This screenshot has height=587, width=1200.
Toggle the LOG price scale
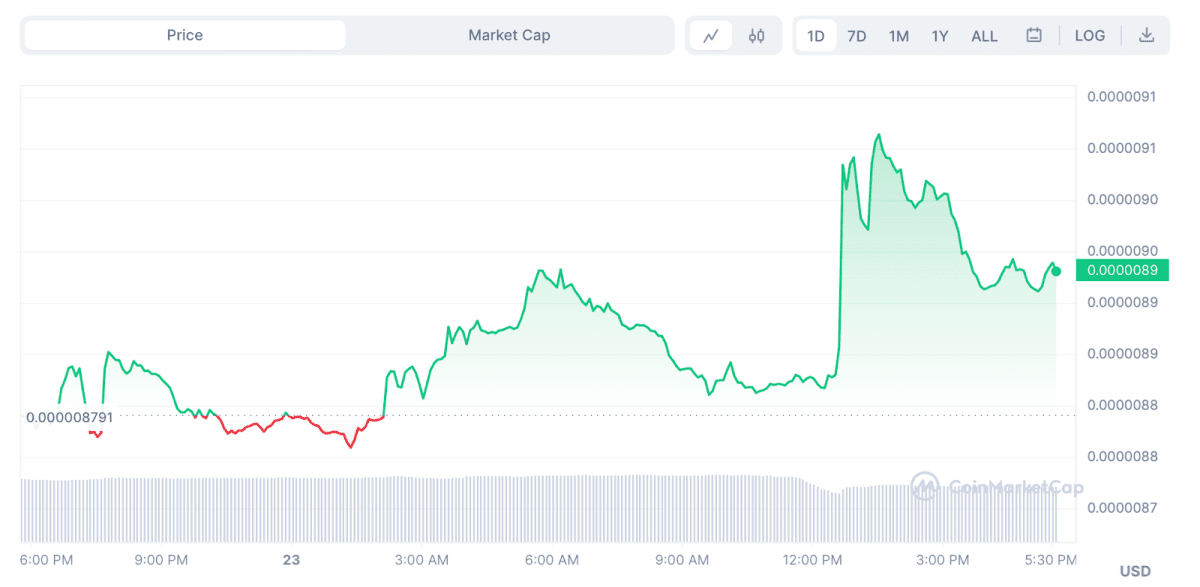click(1089, 35)
